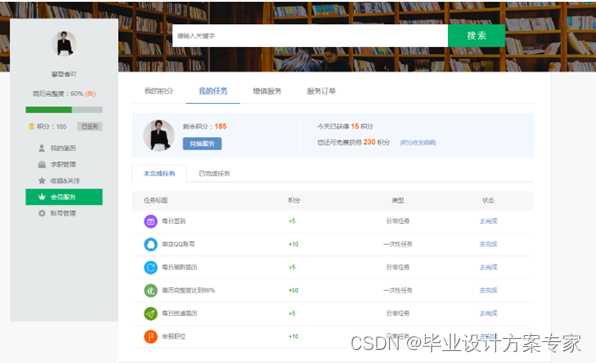Image resolution: width=596 pixels, height=363 pixels.
Task: Click the avatar in the points summary
Action: pyautogui.click(x=159, y=135)
